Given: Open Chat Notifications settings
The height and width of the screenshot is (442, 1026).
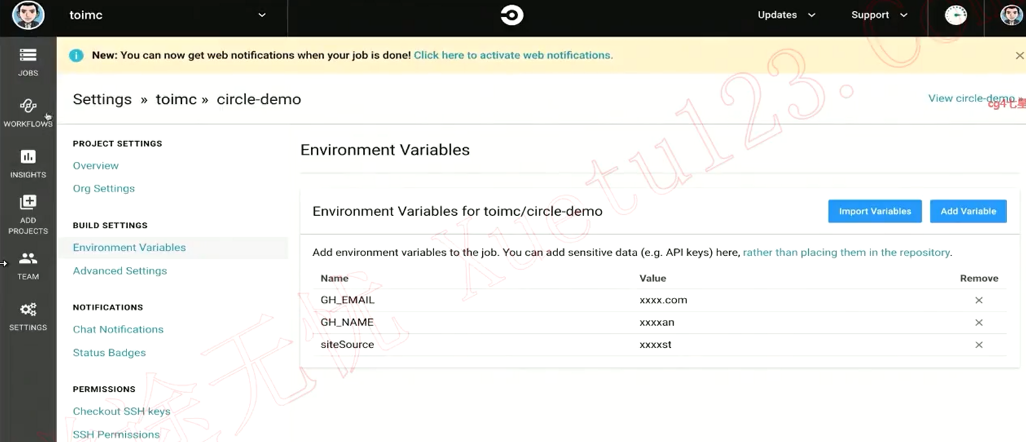Looking at the screenshot, I should click(x=118, y=329).
